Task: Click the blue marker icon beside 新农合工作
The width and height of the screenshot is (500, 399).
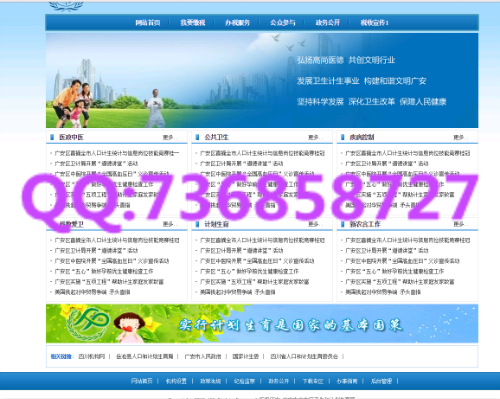Action: tap(343, 224)
